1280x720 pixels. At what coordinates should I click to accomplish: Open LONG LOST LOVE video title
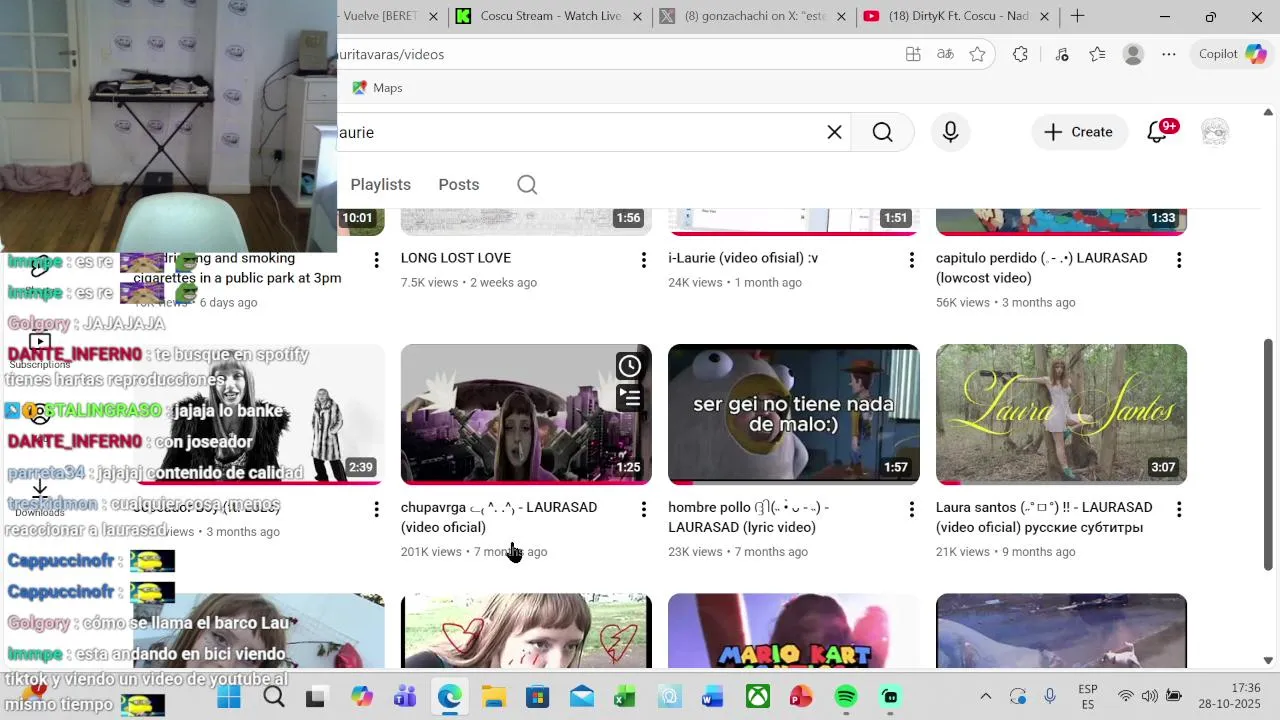(x=456, y=258)
